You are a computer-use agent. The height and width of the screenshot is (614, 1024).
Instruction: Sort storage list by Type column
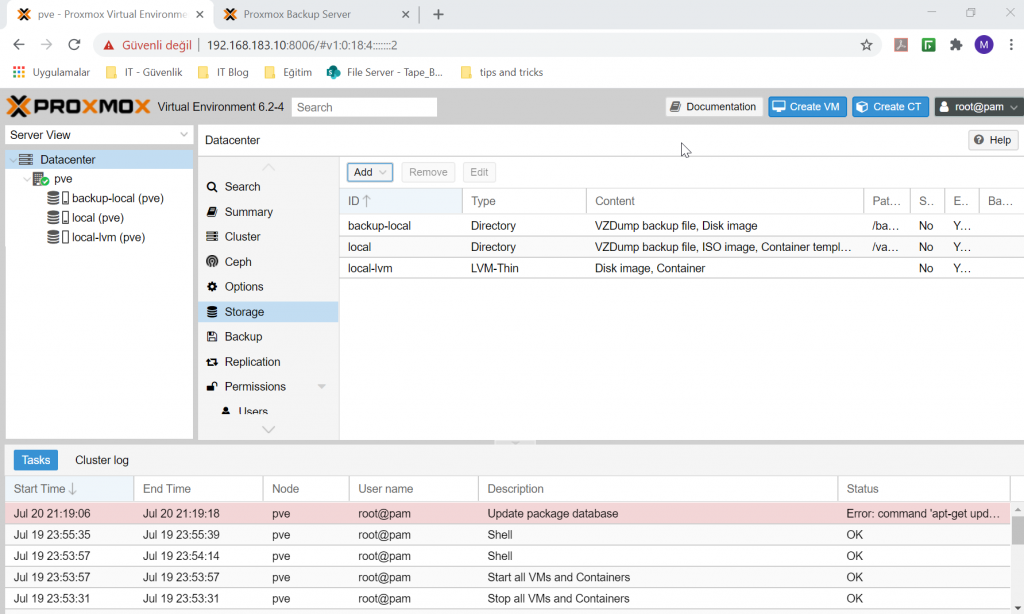click(524, 201)
